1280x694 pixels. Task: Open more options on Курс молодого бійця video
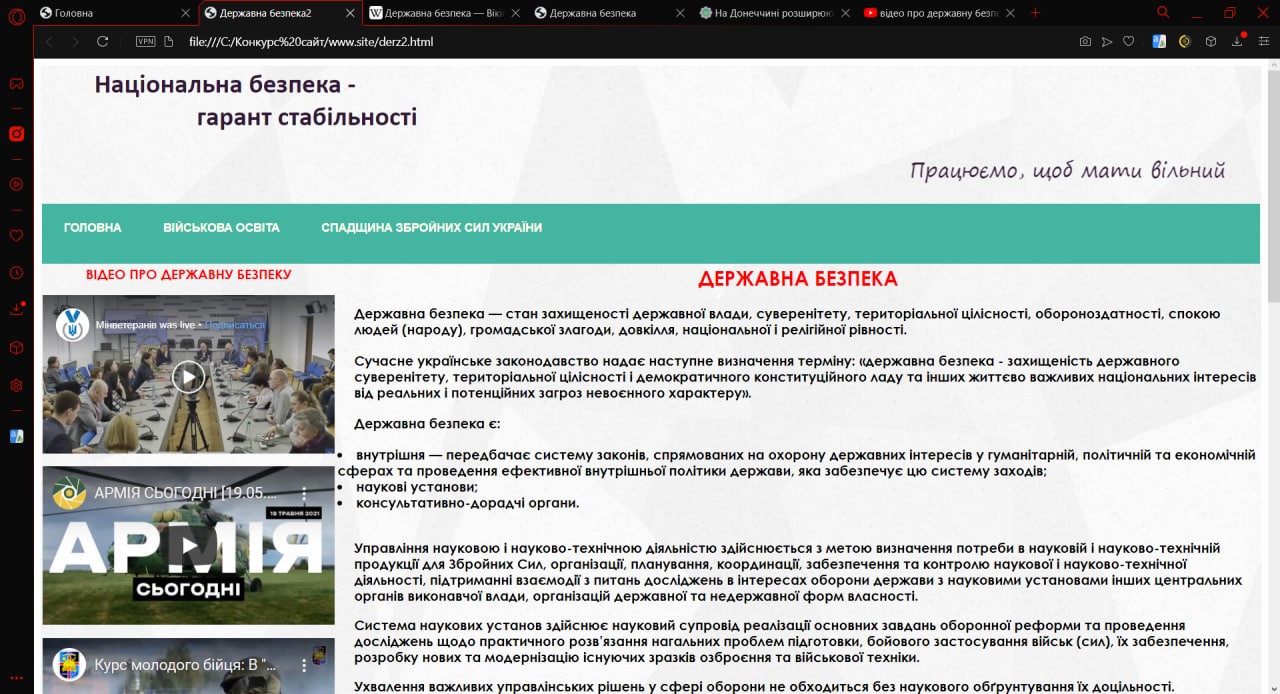(306, 664)
